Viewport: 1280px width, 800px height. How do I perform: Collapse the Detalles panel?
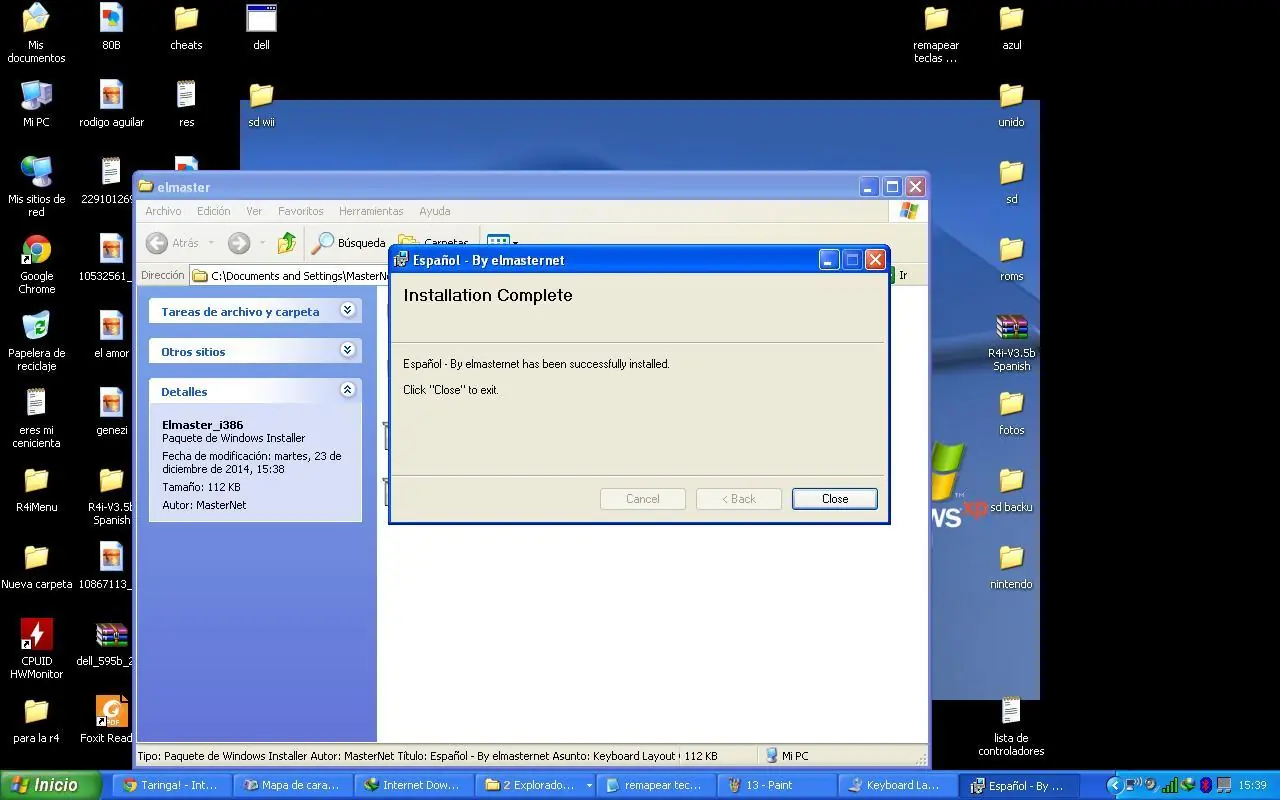coord(347,390)
